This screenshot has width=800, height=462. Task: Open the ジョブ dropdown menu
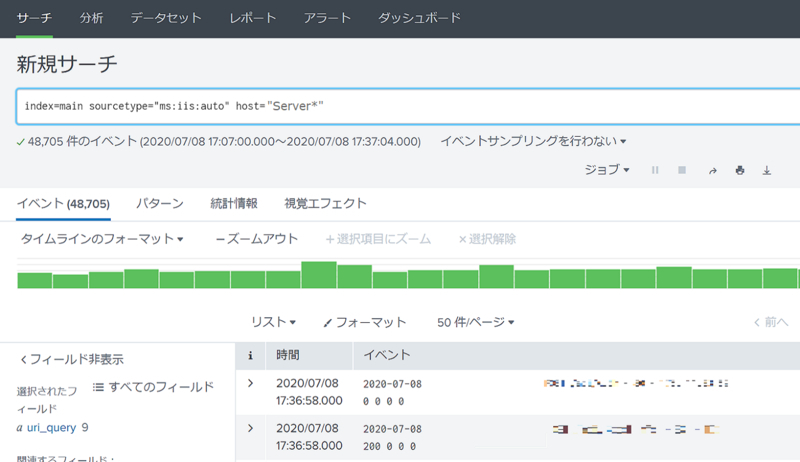607,170
